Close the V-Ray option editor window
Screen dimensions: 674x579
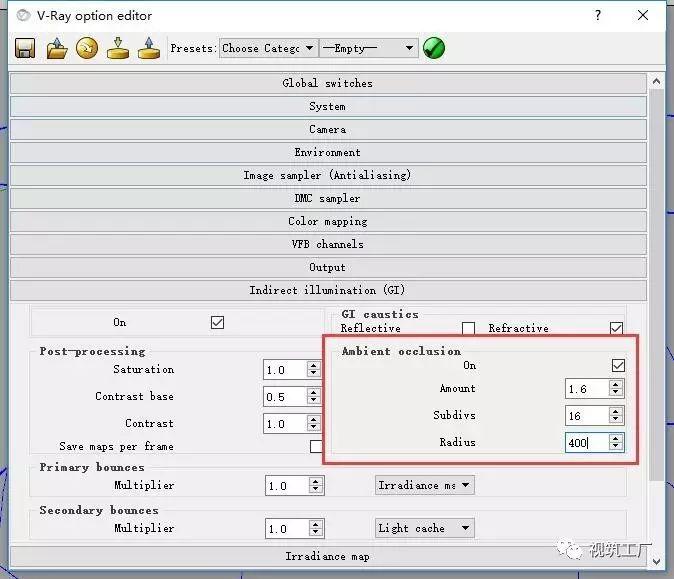coord(643,15)
